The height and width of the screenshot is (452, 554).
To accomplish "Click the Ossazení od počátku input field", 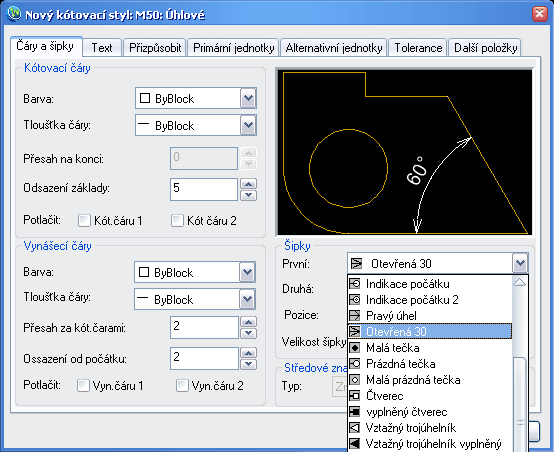I will coord(204,358).
